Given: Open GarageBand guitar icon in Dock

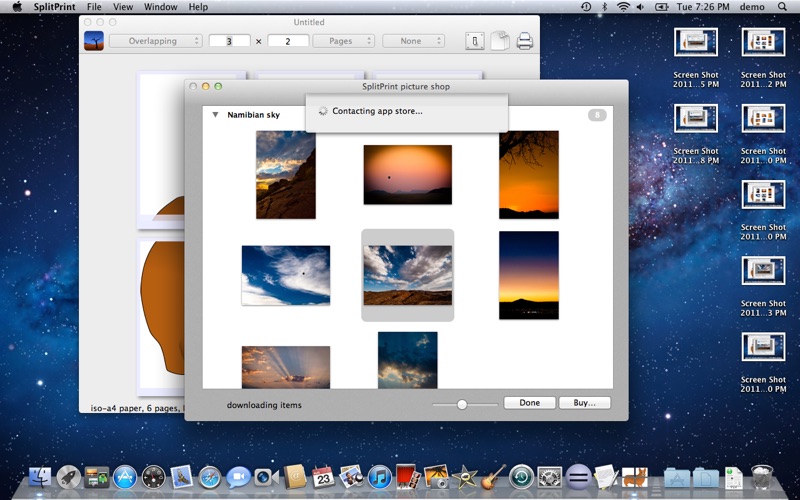Looking at the screenshot, I should (493, 477).
